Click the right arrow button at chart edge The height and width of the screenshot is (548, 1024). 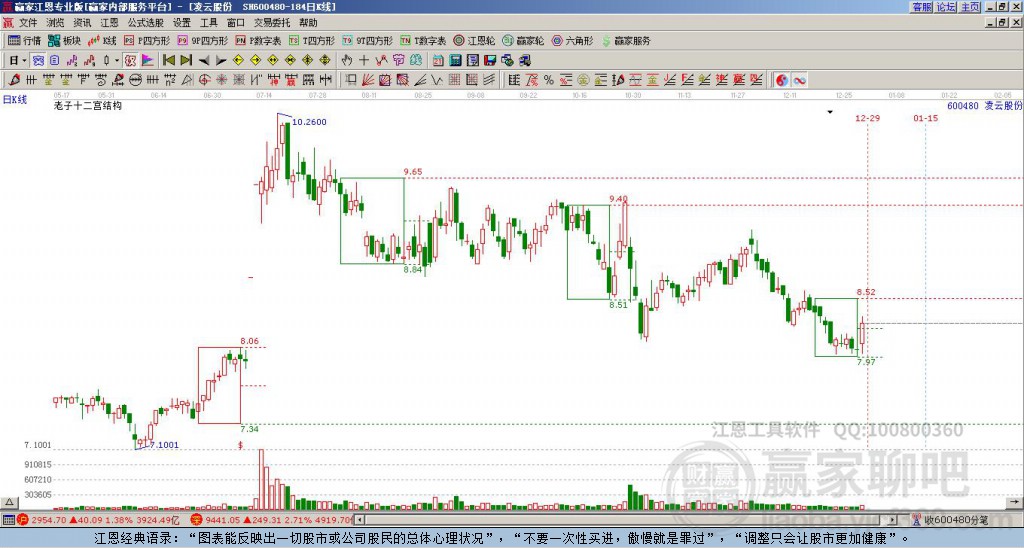pyautogui.click(x=1014, y=502)
